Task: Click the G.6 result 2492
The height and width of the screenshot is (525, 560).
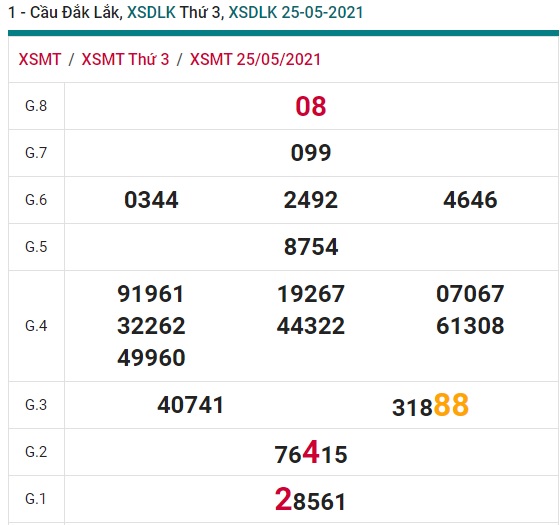Action: pyautogui.click(x=311, y=200)
